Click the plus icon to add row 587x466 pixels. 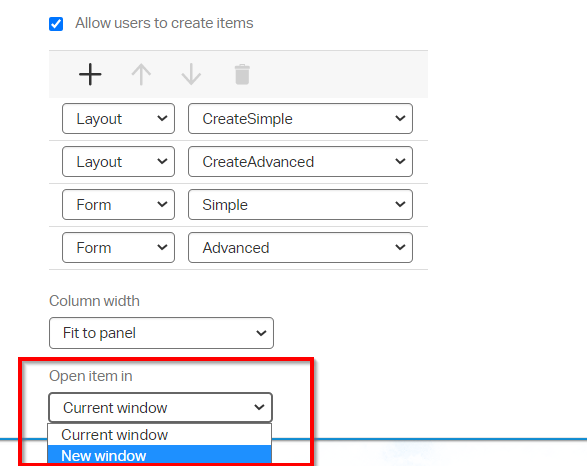tap(90, 74)
